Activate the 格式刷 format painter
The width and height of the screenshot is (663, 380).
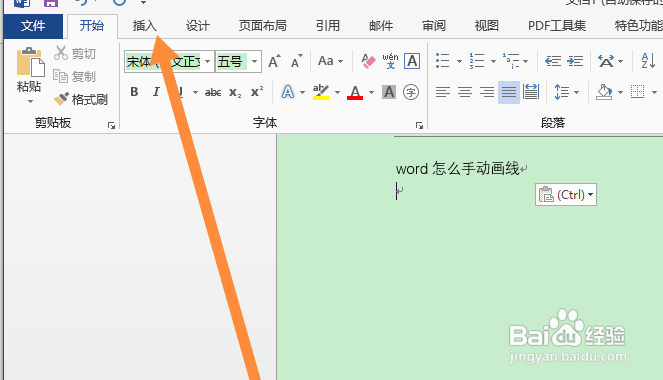click(x=81, y=99)
